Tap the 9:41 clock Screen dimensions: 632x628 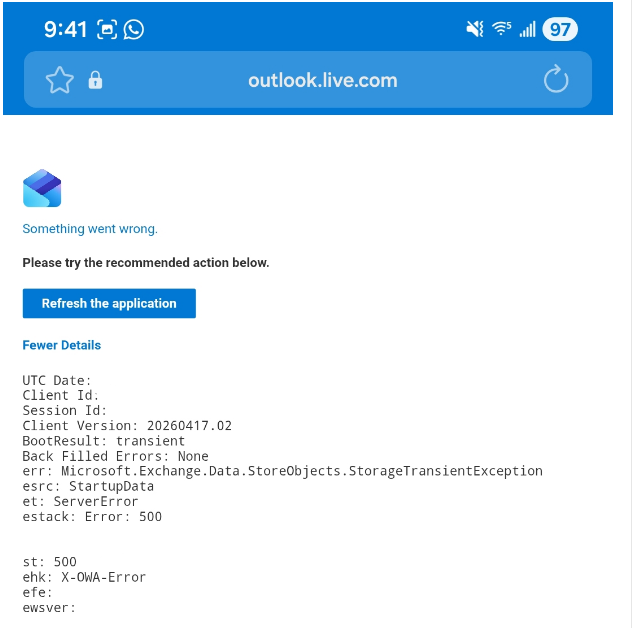(x=65, y=29)
